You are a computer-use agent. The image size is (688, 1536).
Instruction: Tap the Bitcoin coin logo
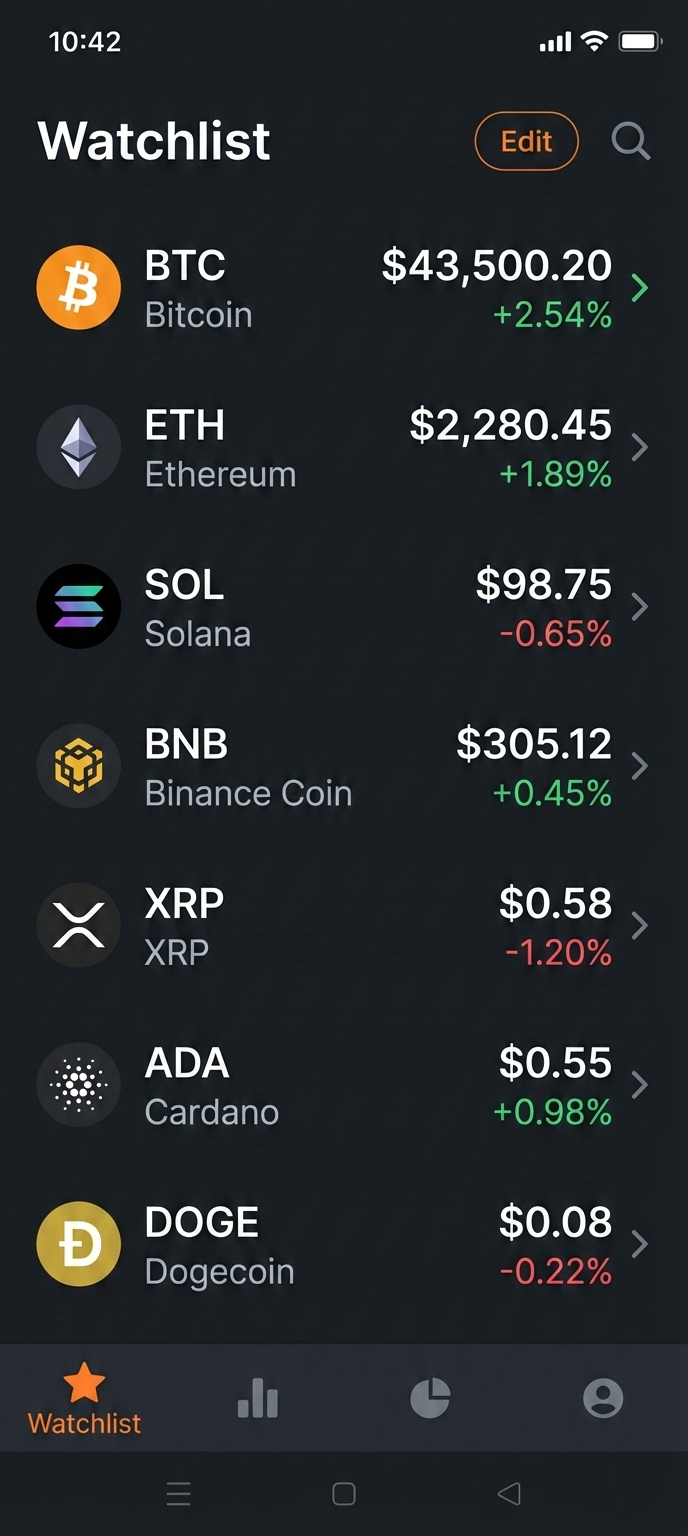[78, 287]
